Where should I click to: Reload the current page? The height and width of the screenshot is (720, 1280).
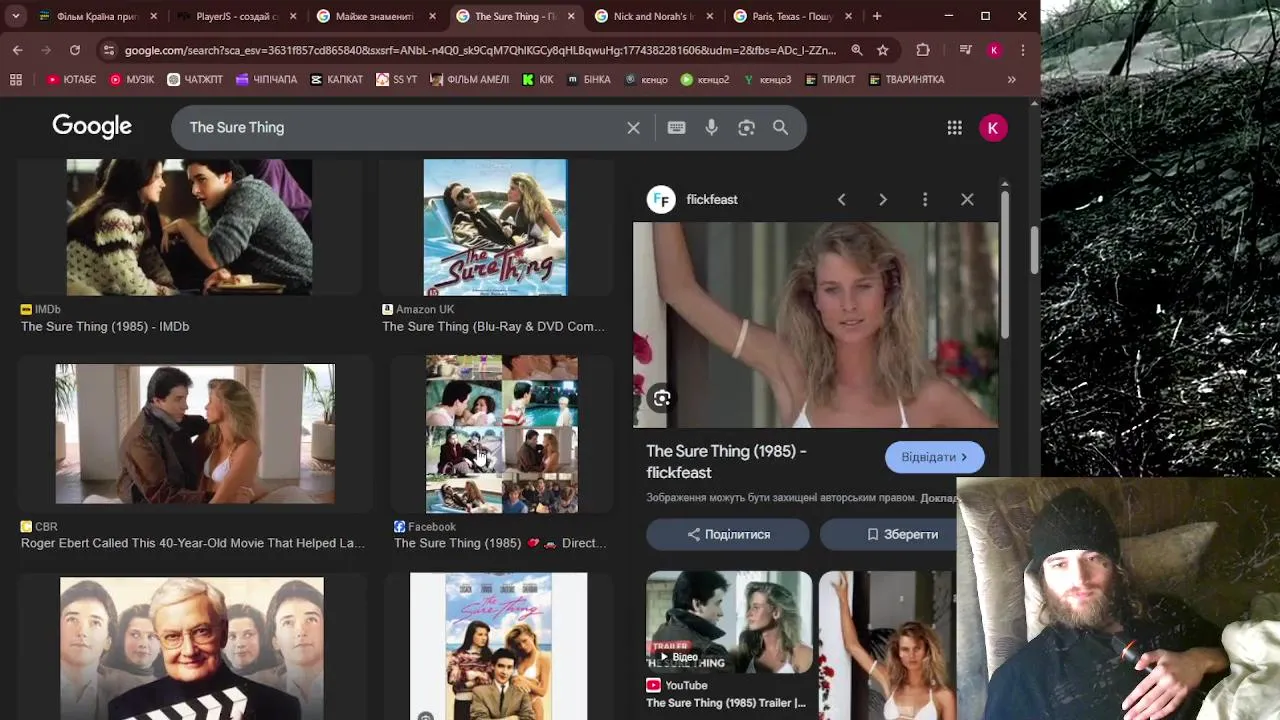click(75, 50)
